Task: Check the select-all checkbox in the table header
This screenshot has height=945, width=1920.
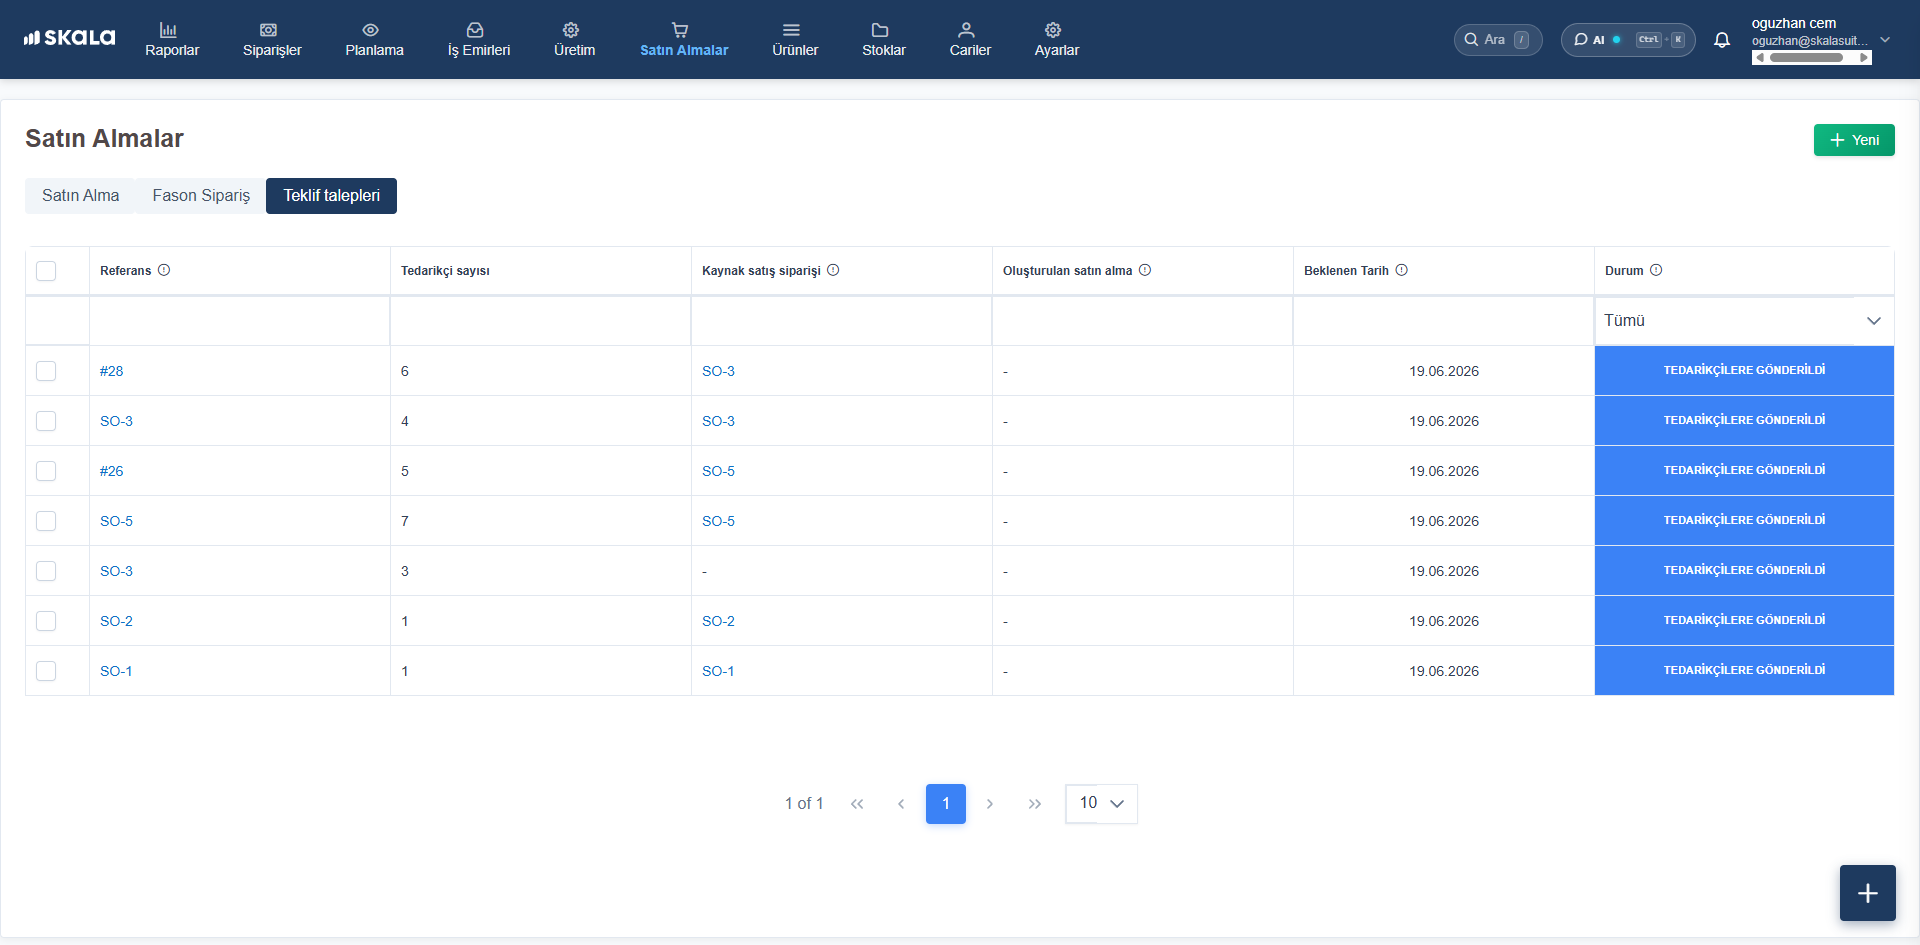Action: pyautogui.click(x=46, y=271)
